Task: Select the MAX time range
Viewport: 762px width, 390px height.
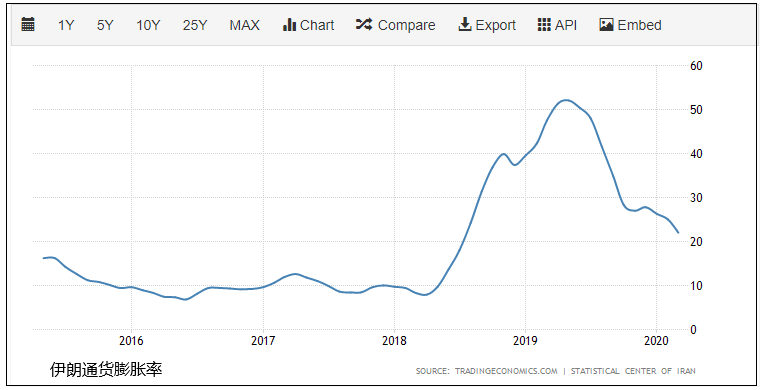Action: coord(244,25)
